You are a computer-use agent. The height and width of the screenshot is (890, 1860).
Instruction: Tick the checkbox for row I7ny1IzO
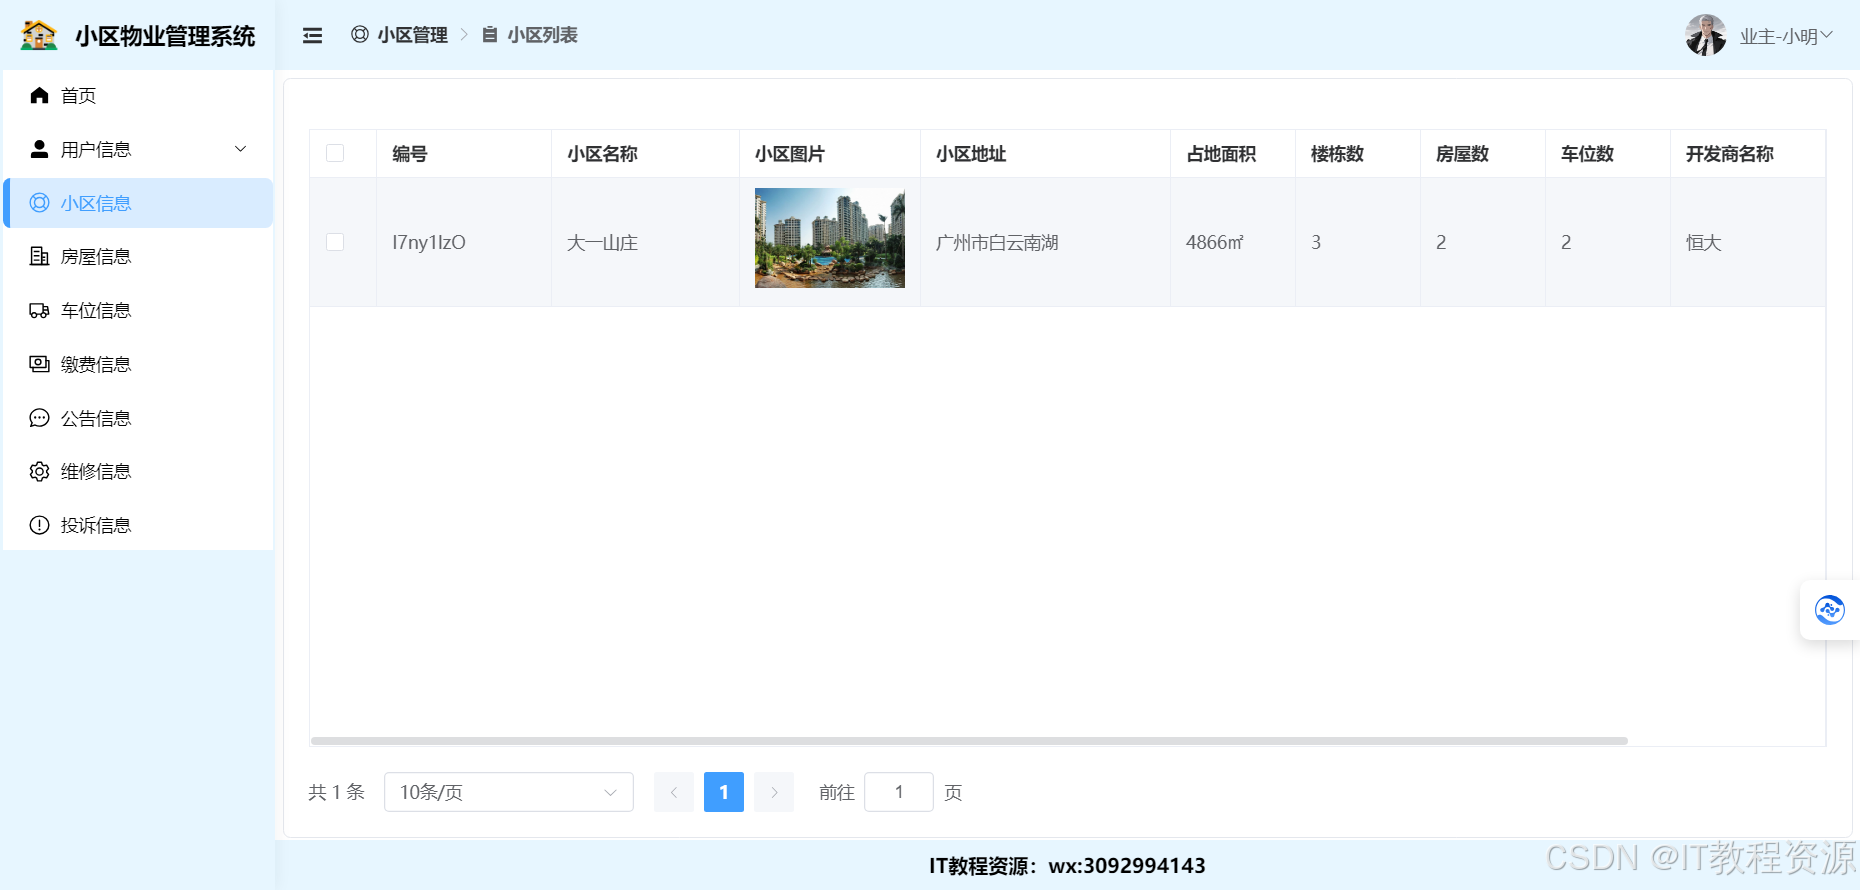coord(335,242)
